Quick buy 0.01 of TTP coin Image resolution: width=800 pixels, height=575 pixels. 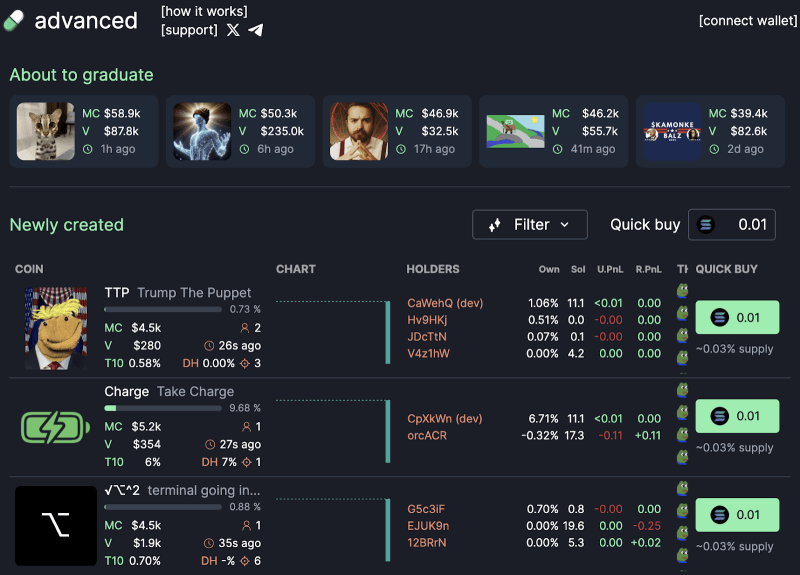click(737, 317)
